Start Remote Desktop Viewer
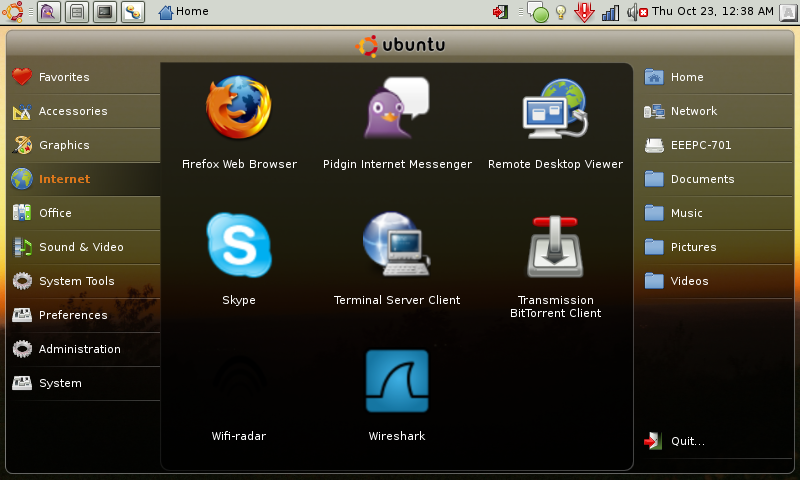 [x=555, y=122]
